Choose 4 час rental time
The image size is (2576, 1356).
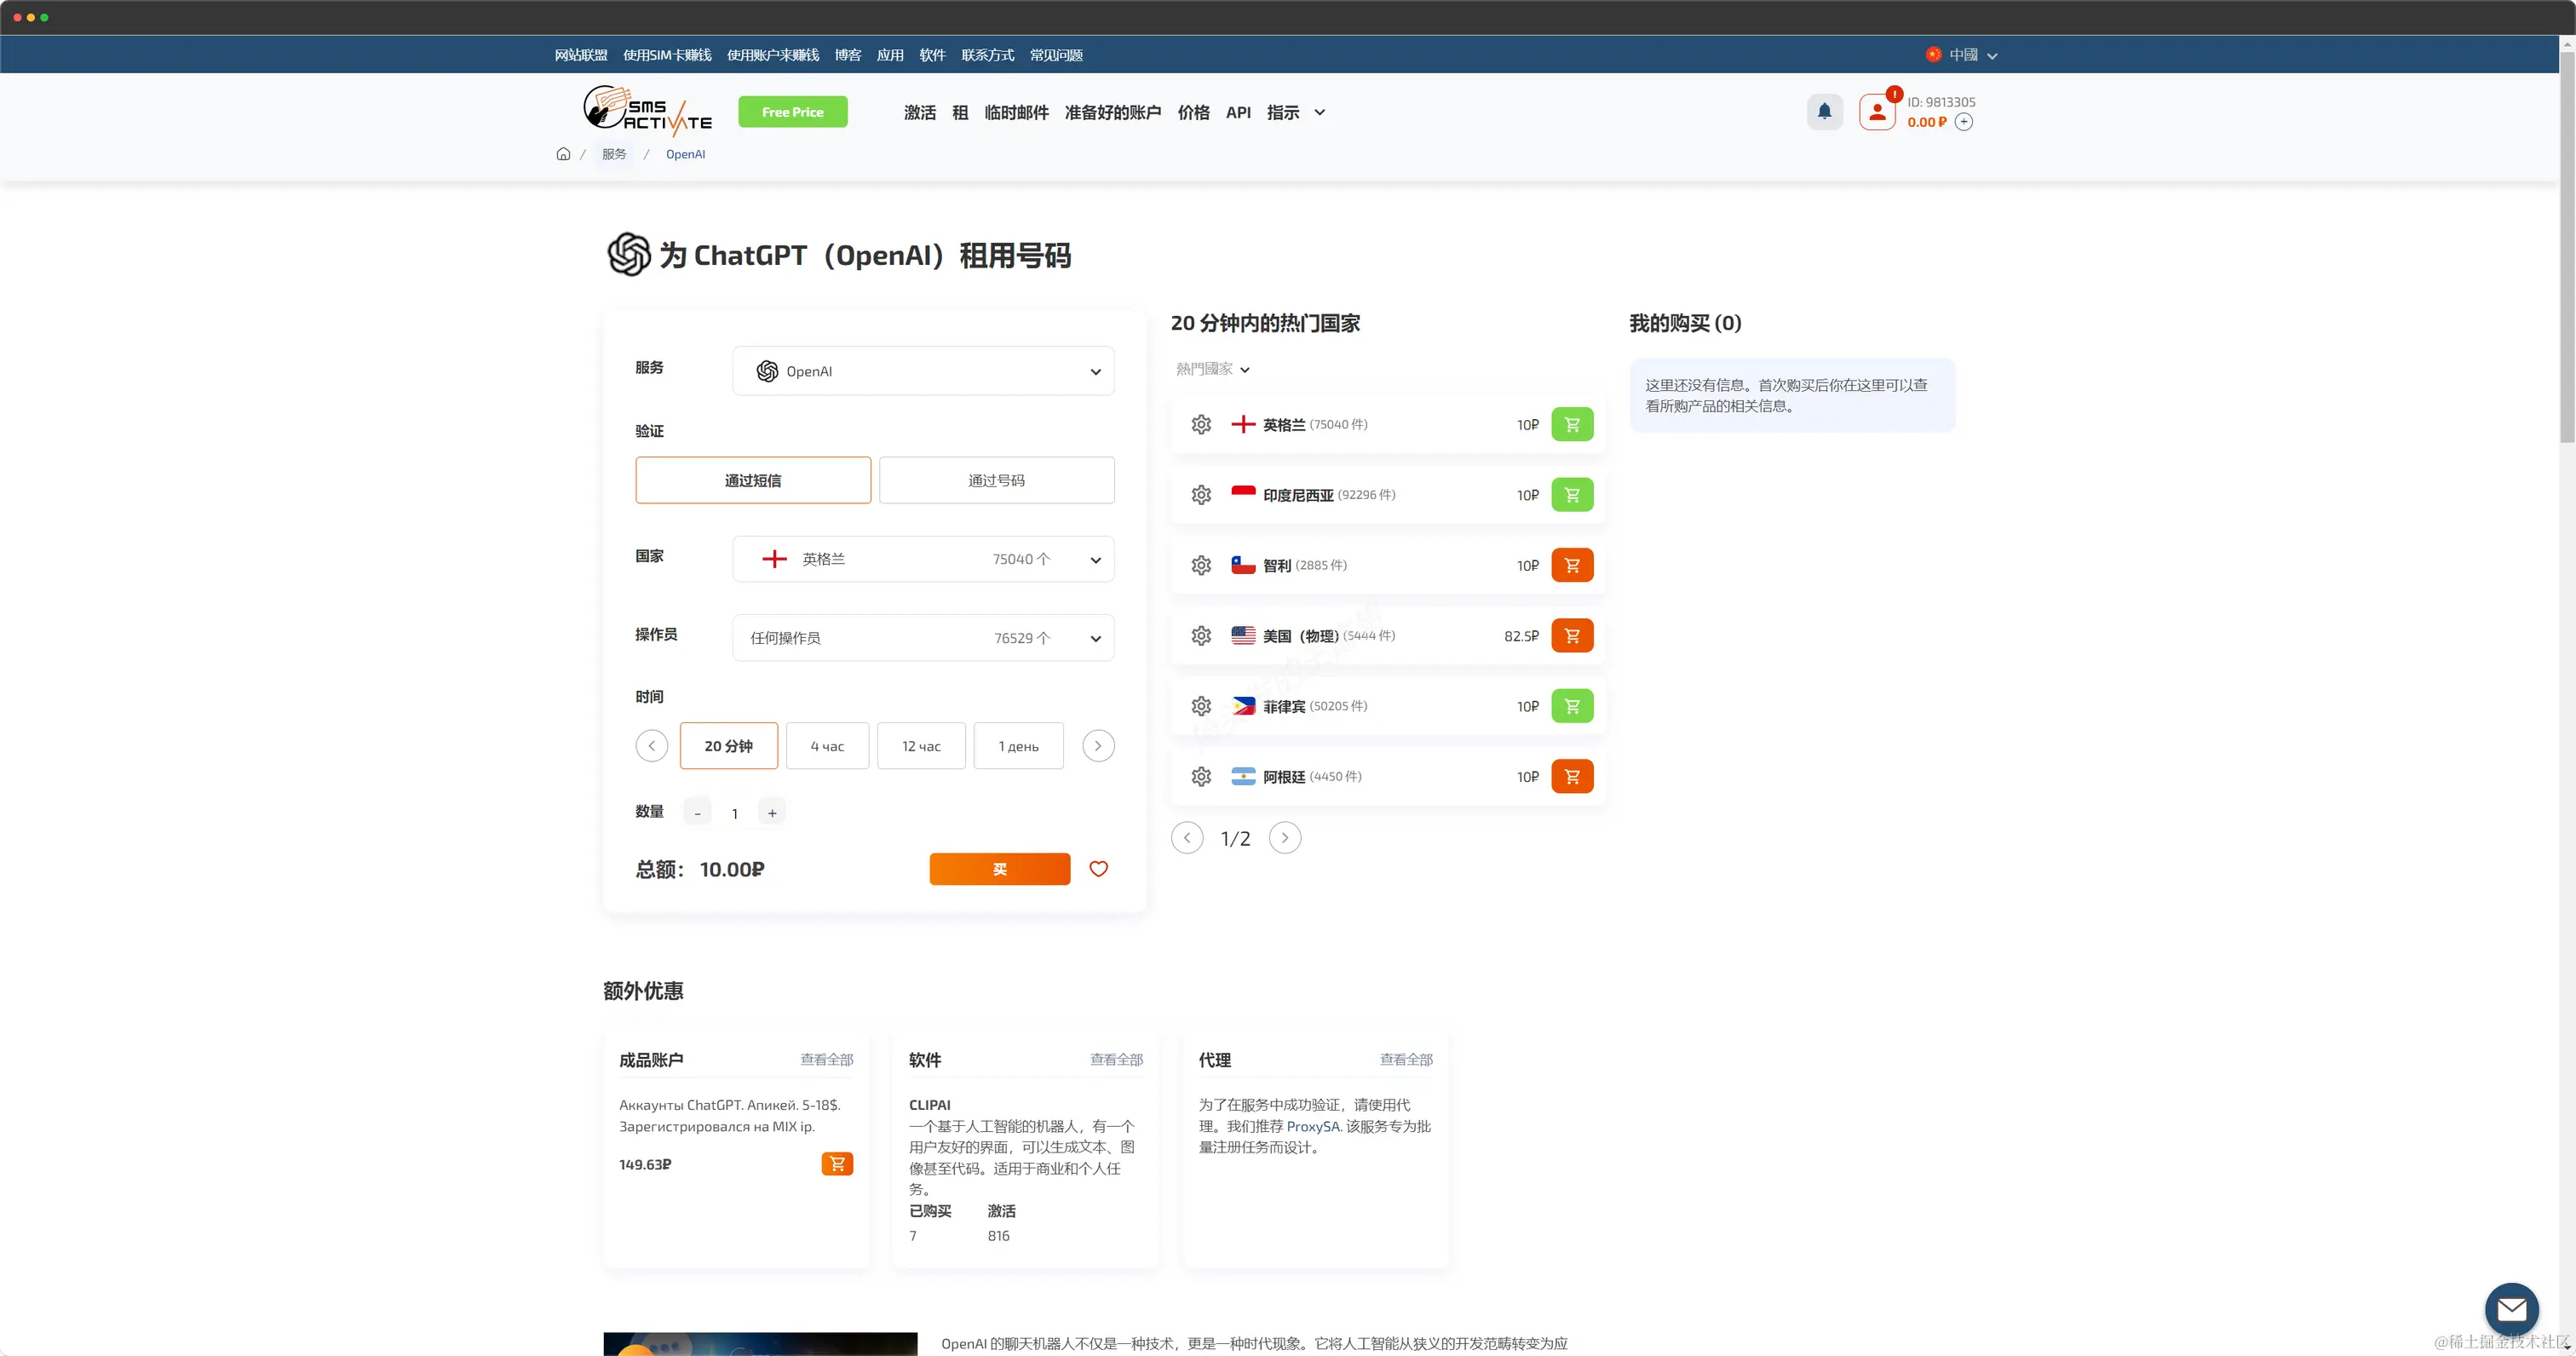point(827,746)
